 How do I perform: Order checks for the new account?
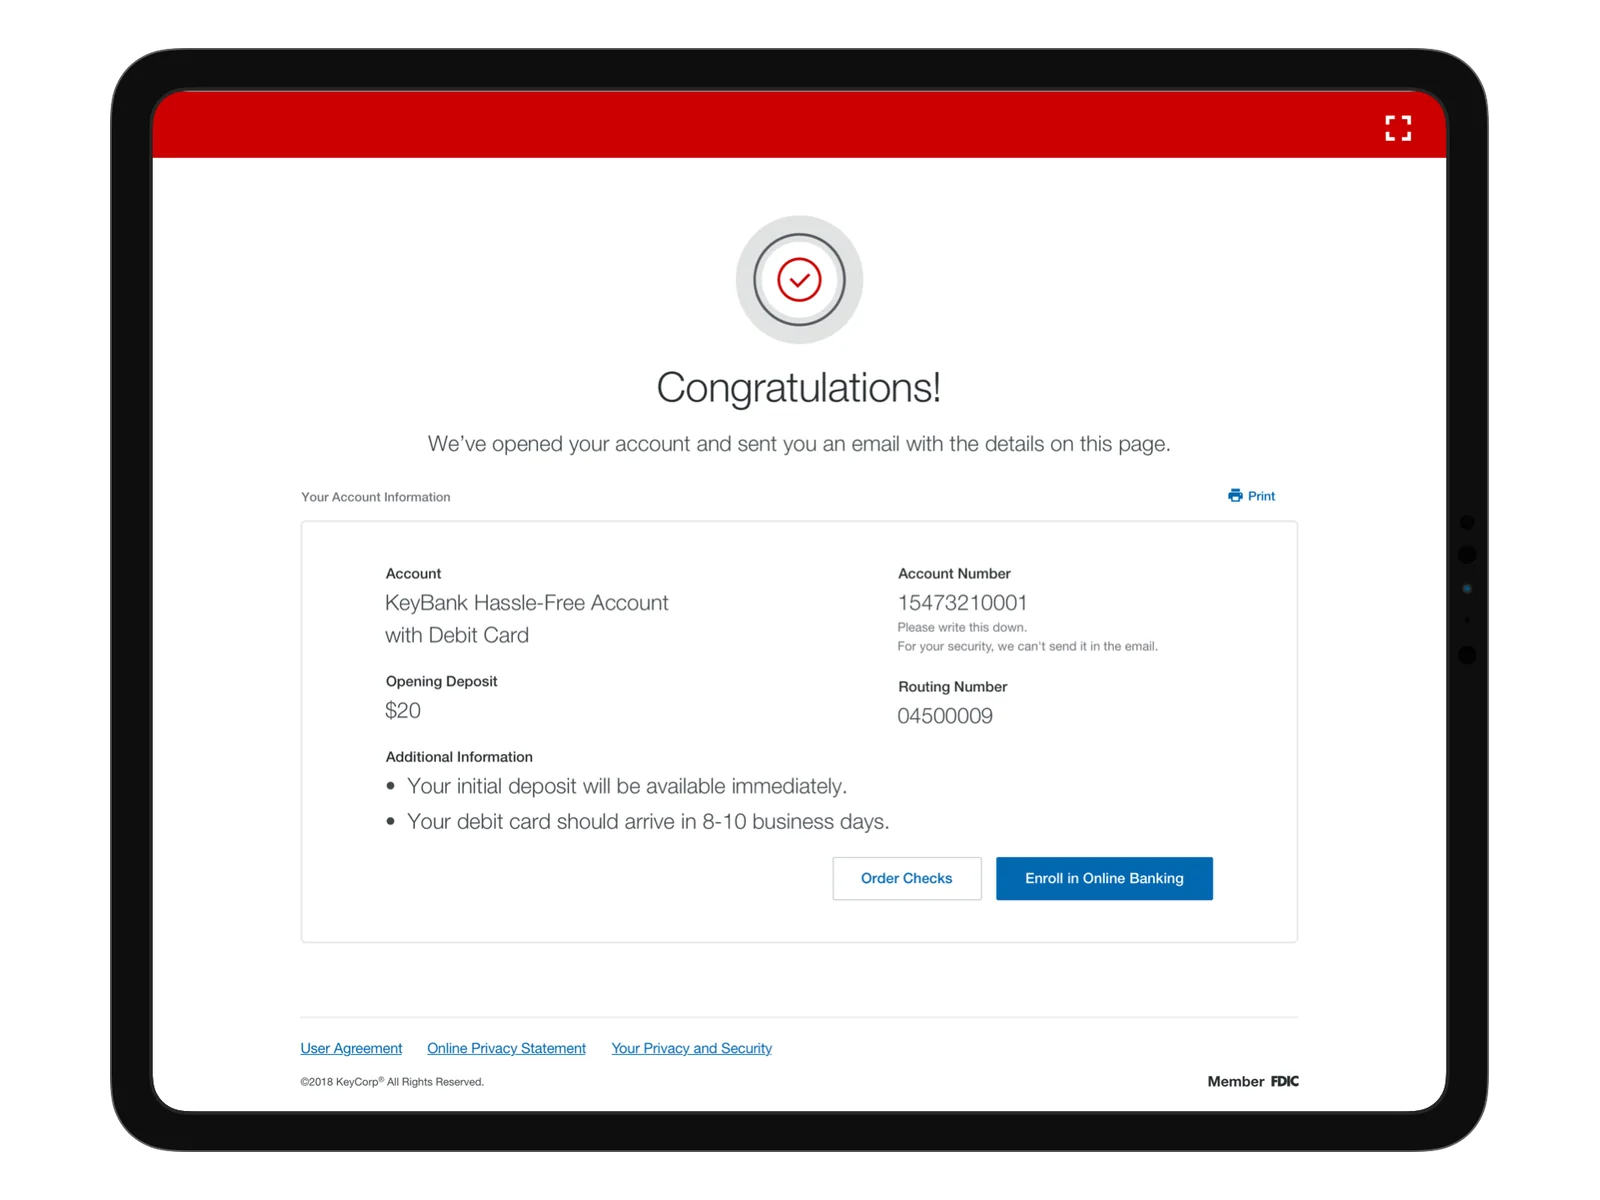point(907,878)
